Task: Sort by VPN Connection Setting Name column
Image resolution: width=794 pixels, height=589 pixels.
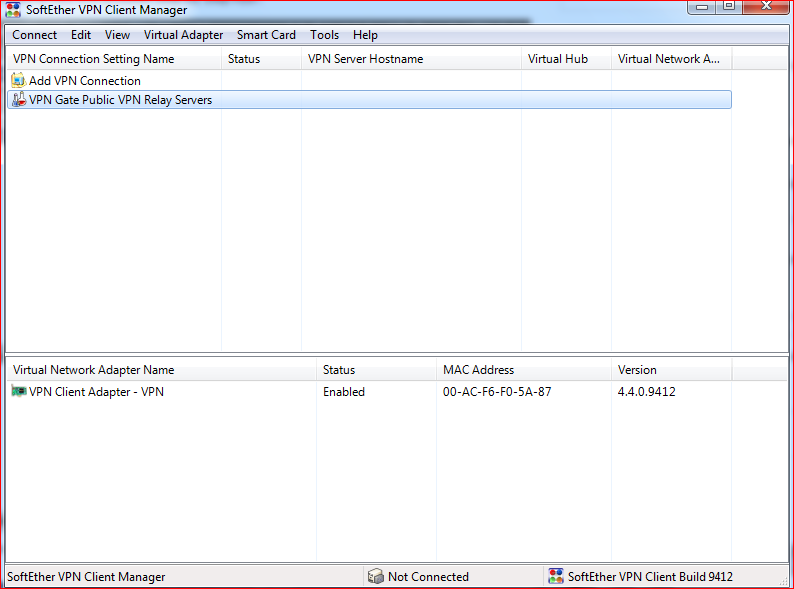Action: pos(114,59)
